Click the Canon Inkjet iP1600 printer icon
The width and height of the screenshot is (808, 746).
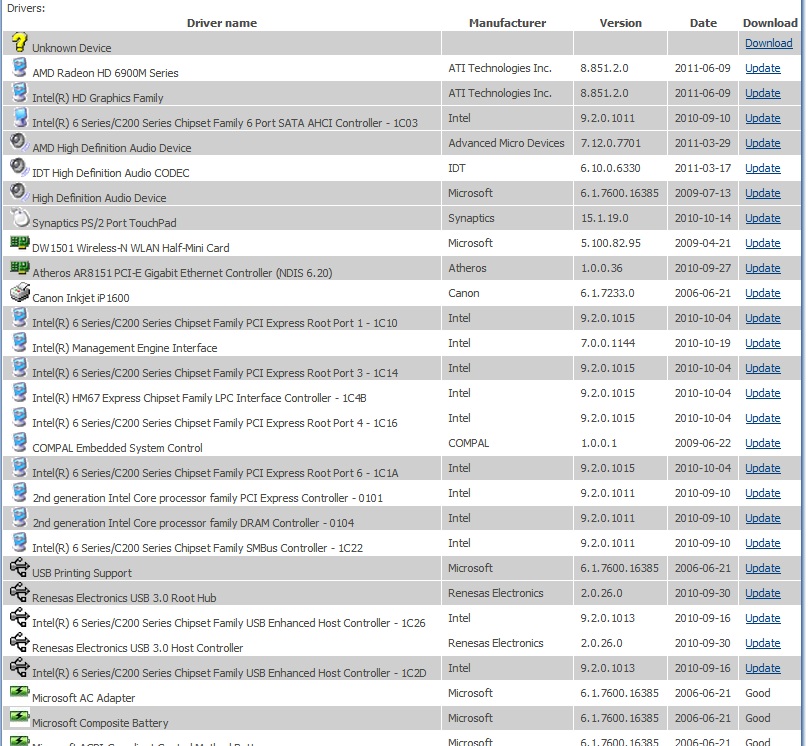20,293
